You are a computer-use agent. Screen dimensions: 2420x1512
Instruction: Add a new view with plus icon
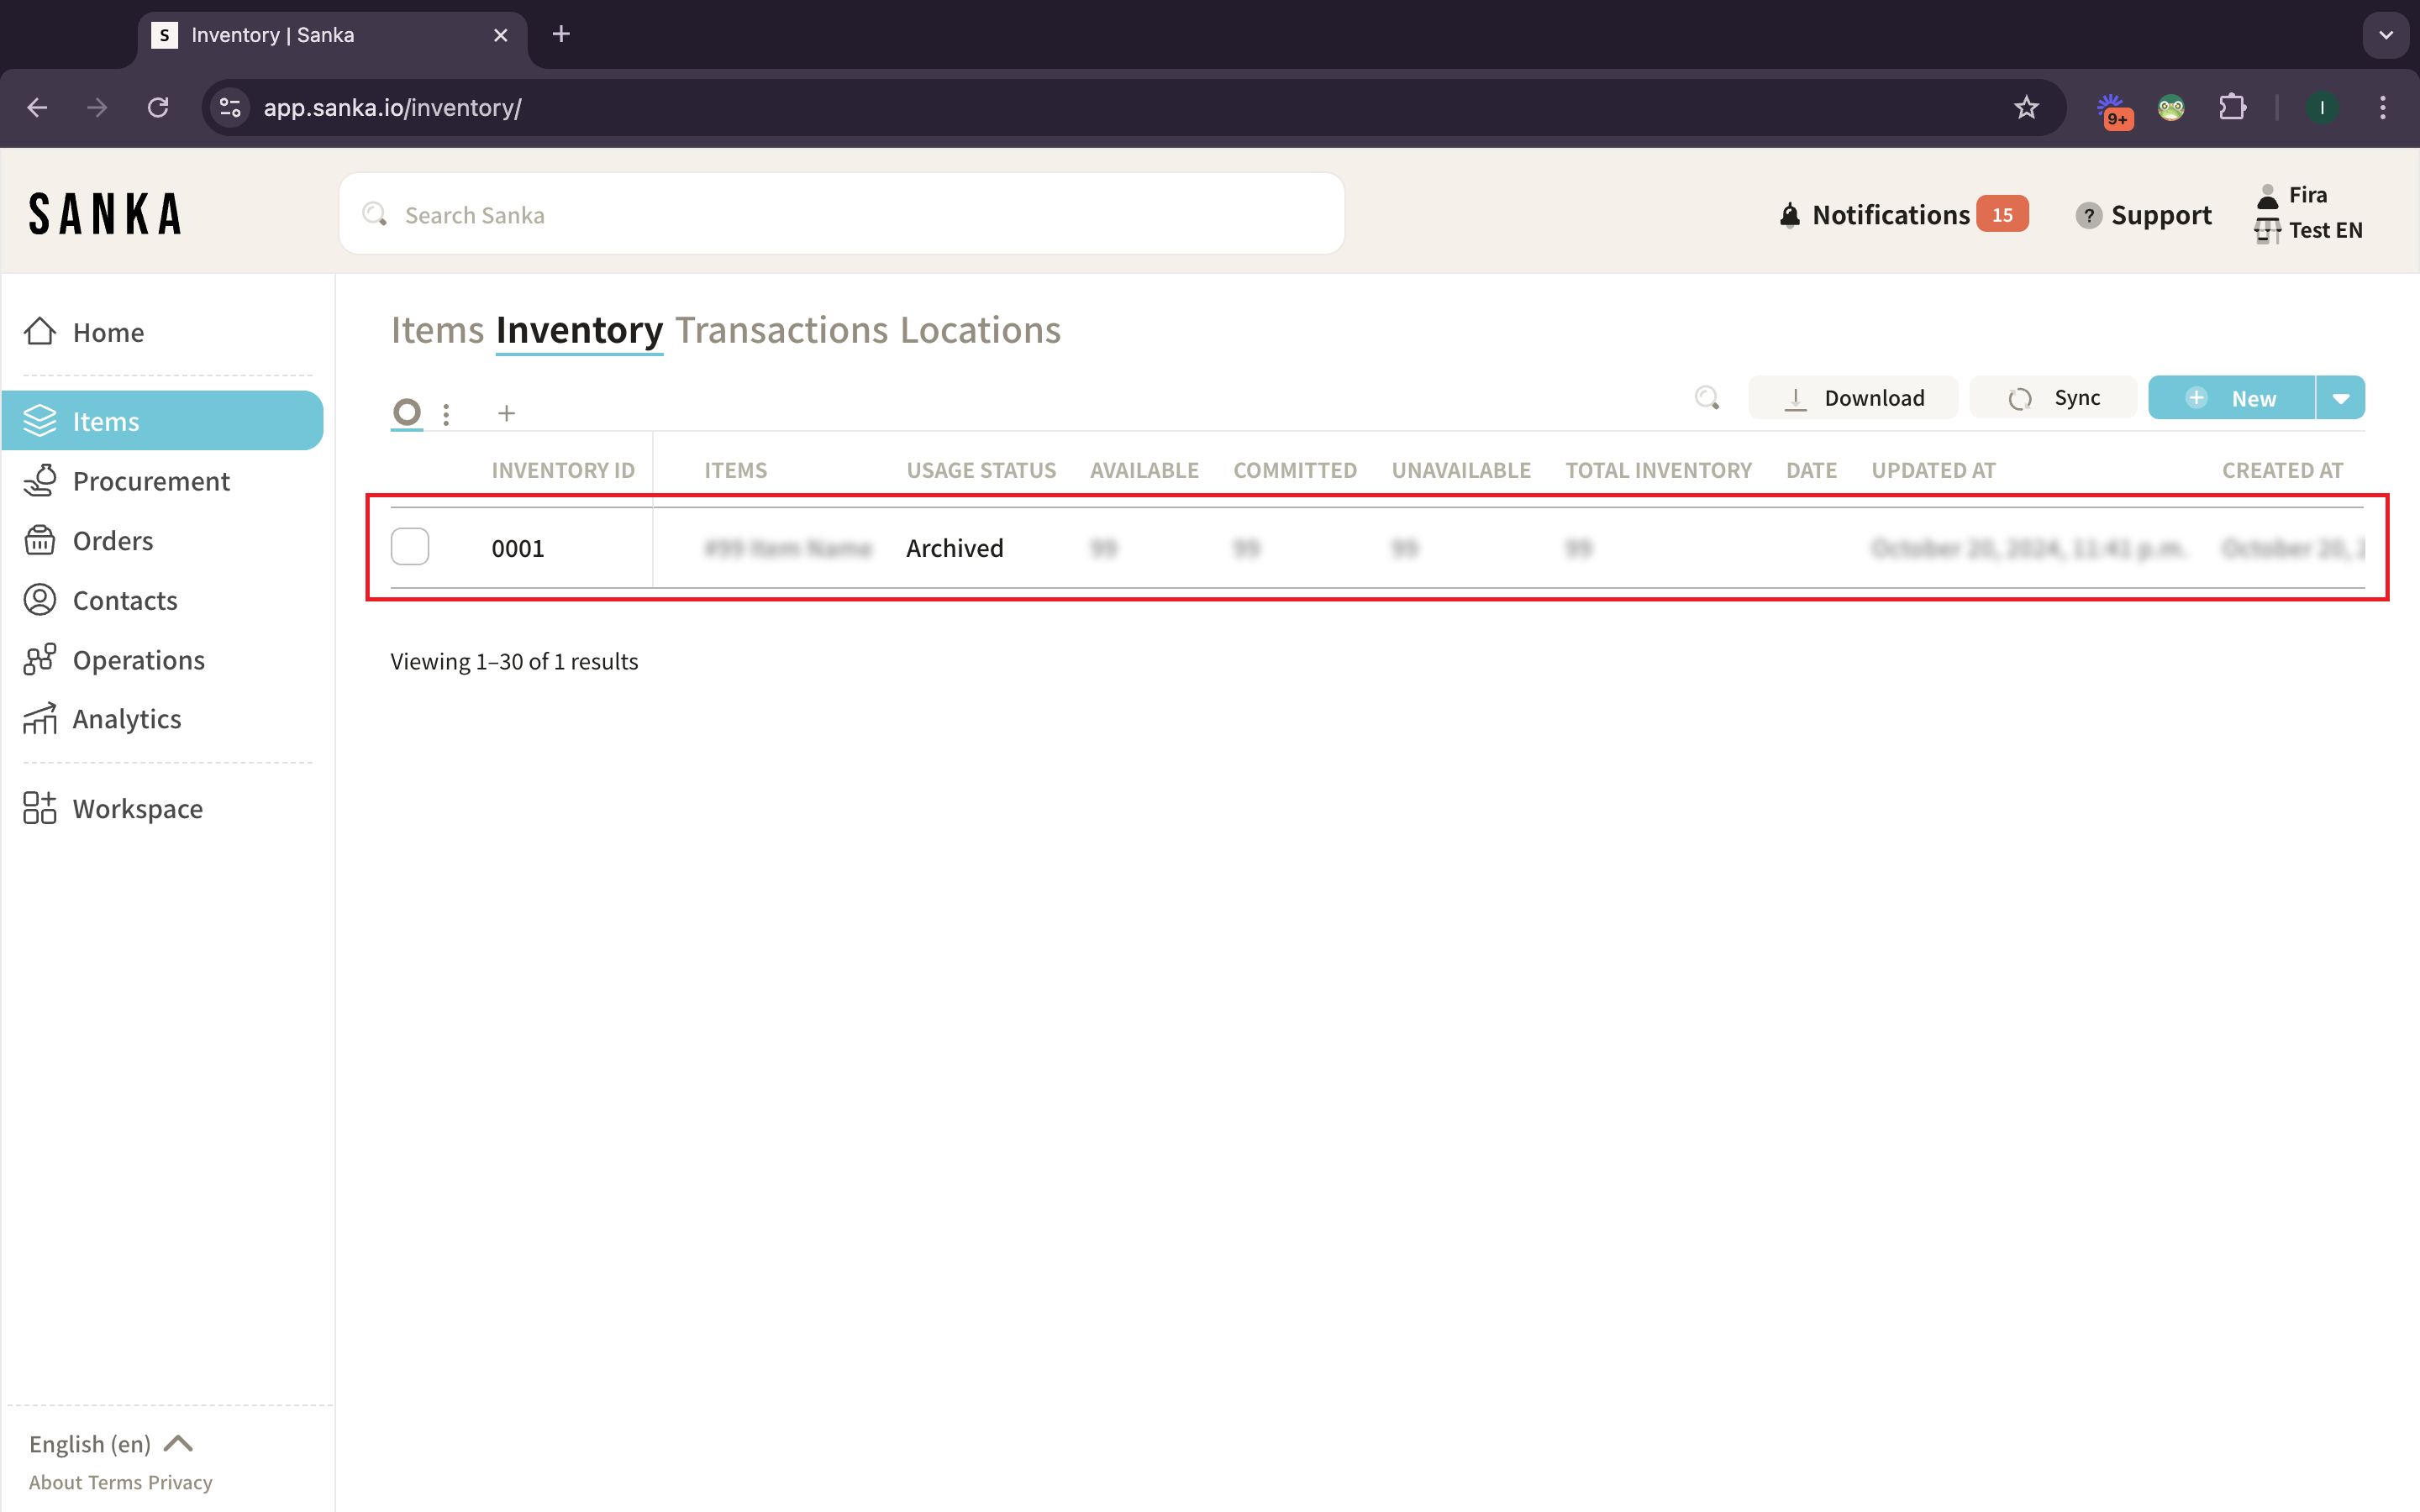tap(507, 413)
